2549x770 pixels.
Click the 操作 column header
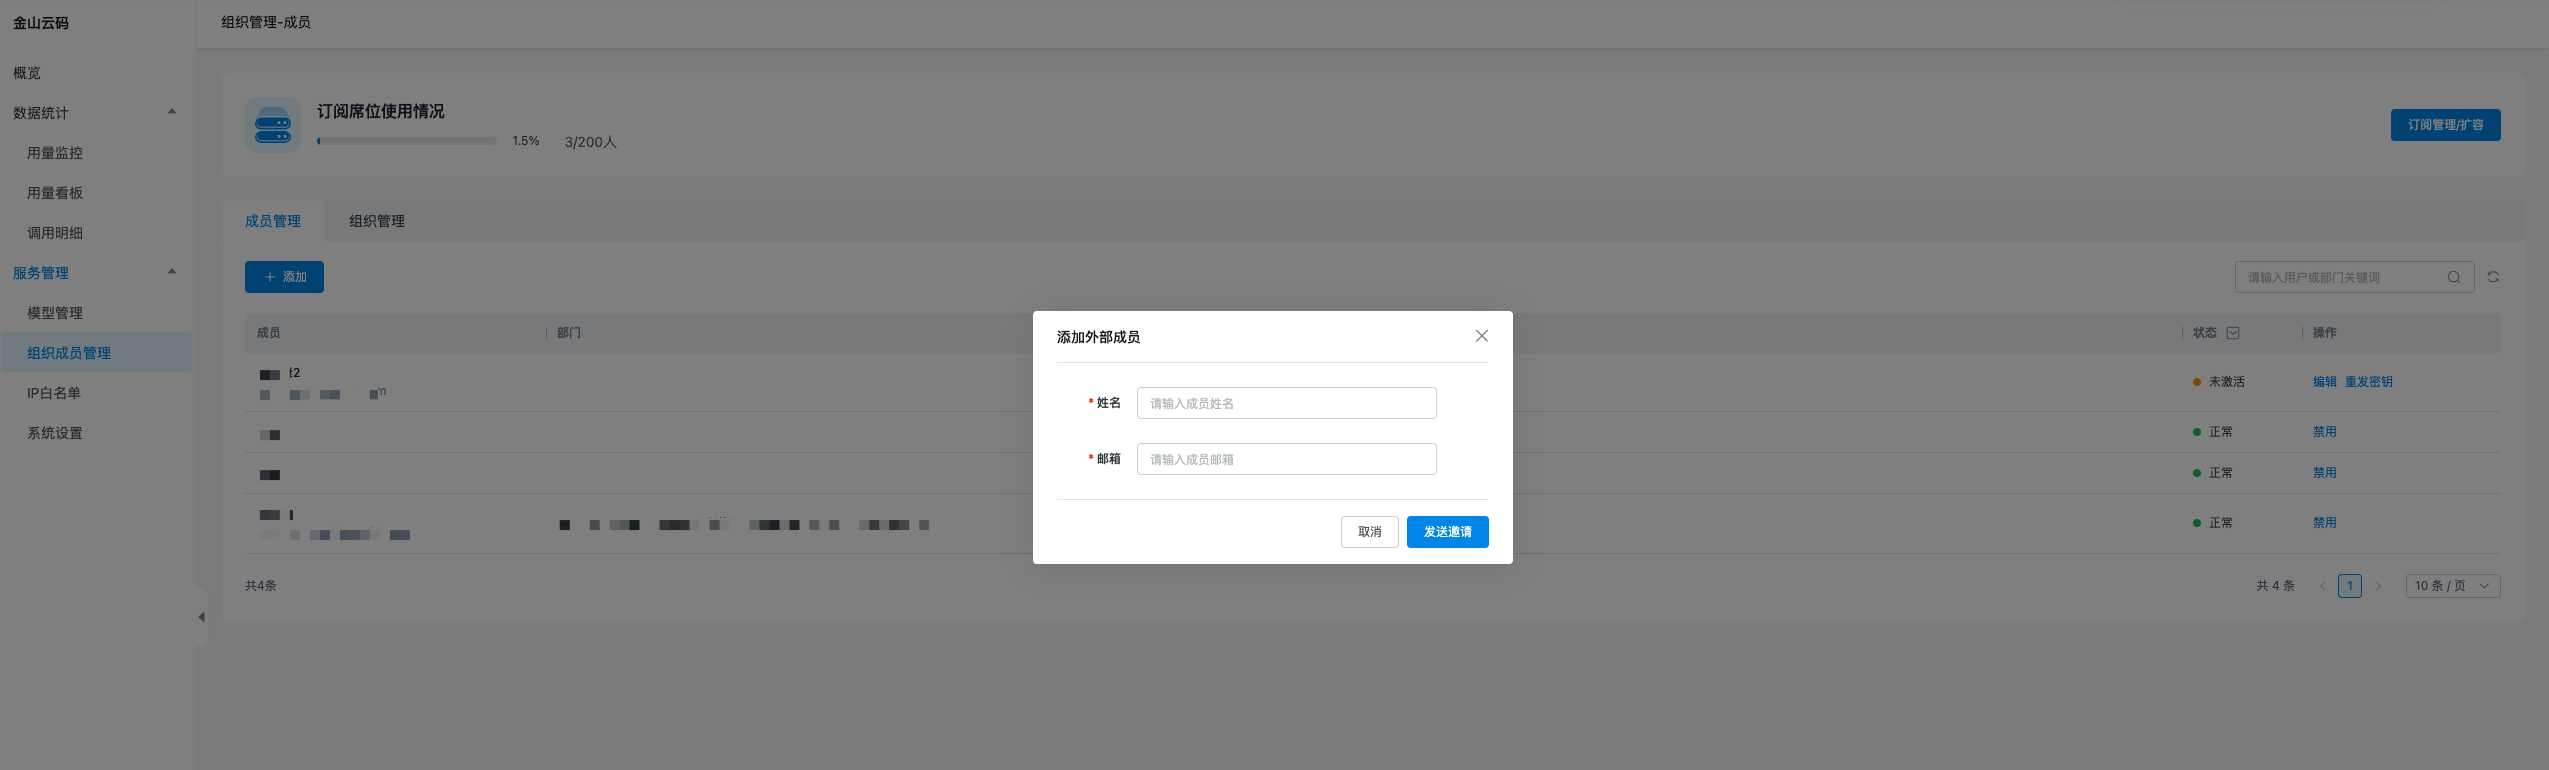[2325, 333]
